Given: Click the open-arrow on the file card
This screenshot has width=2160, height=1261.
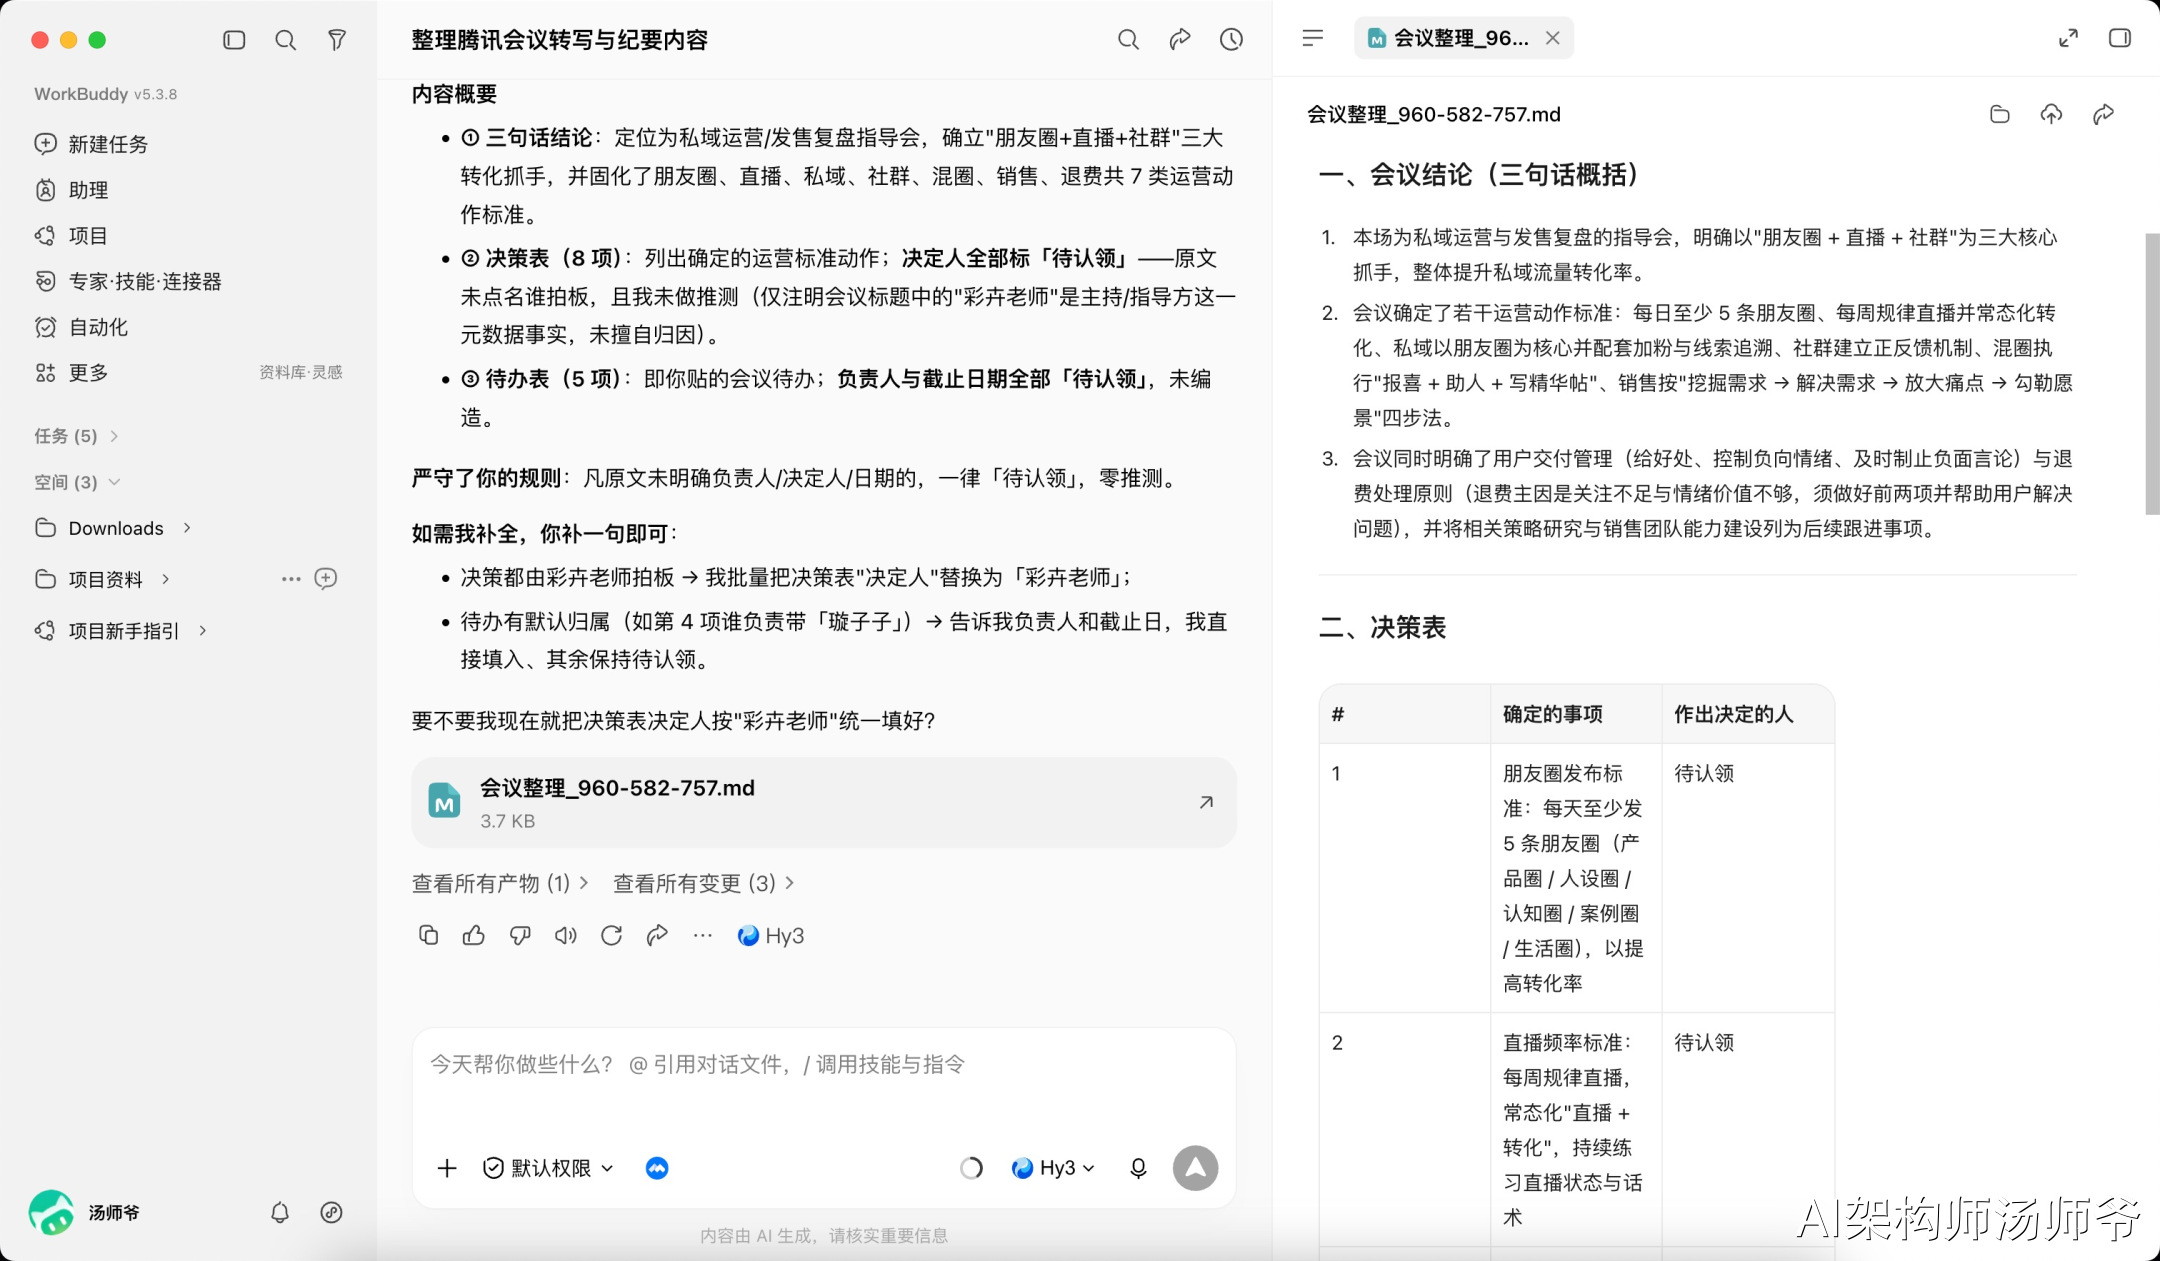Looking at the screenshot, I should [x=1206, y=802].
